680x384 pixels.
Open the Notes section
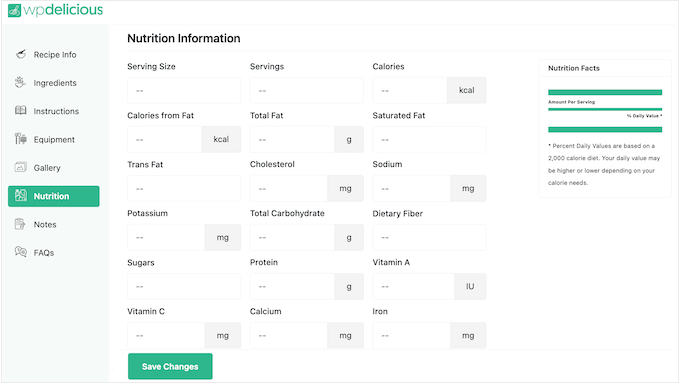(53, 224)
